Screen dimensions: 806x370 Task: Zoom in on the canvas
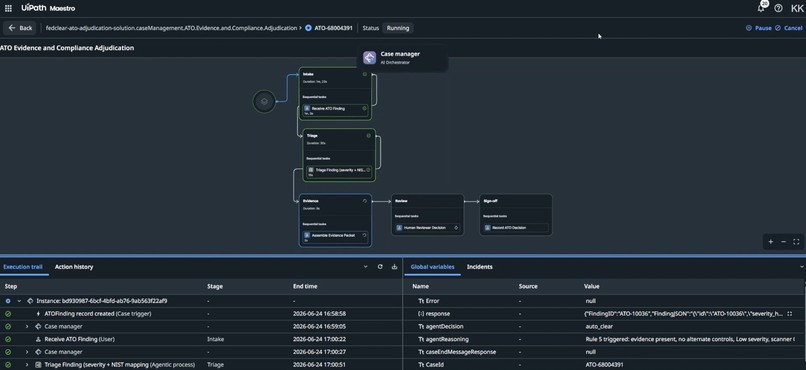(771, 242)
